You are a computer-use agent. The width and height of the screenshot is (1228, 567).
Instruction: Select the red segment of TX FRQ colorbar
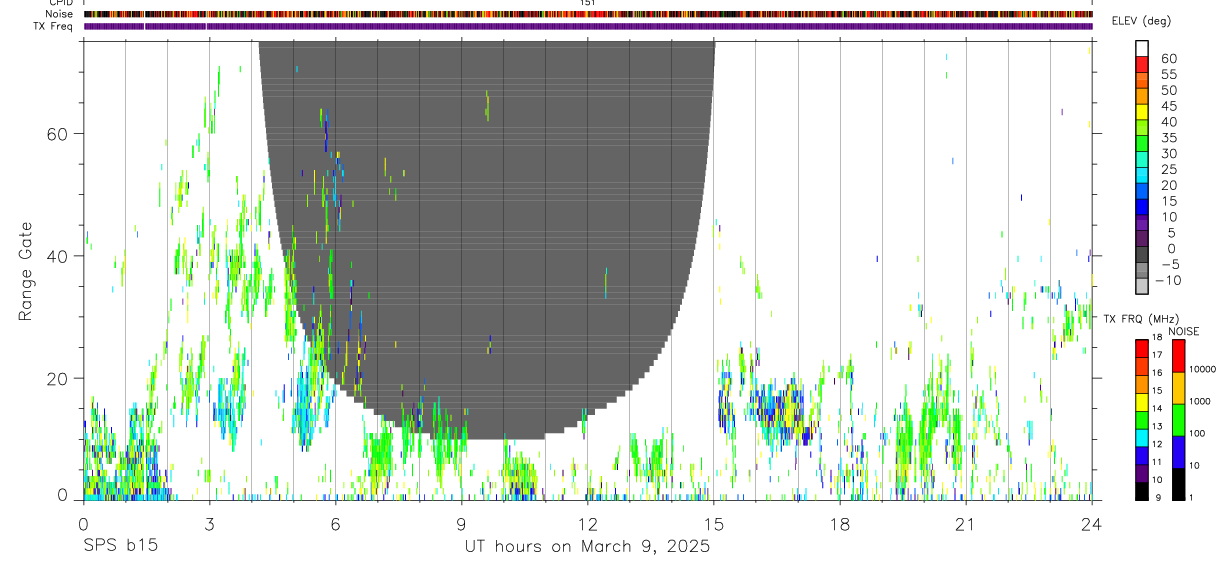click(x=1142, y=348)
